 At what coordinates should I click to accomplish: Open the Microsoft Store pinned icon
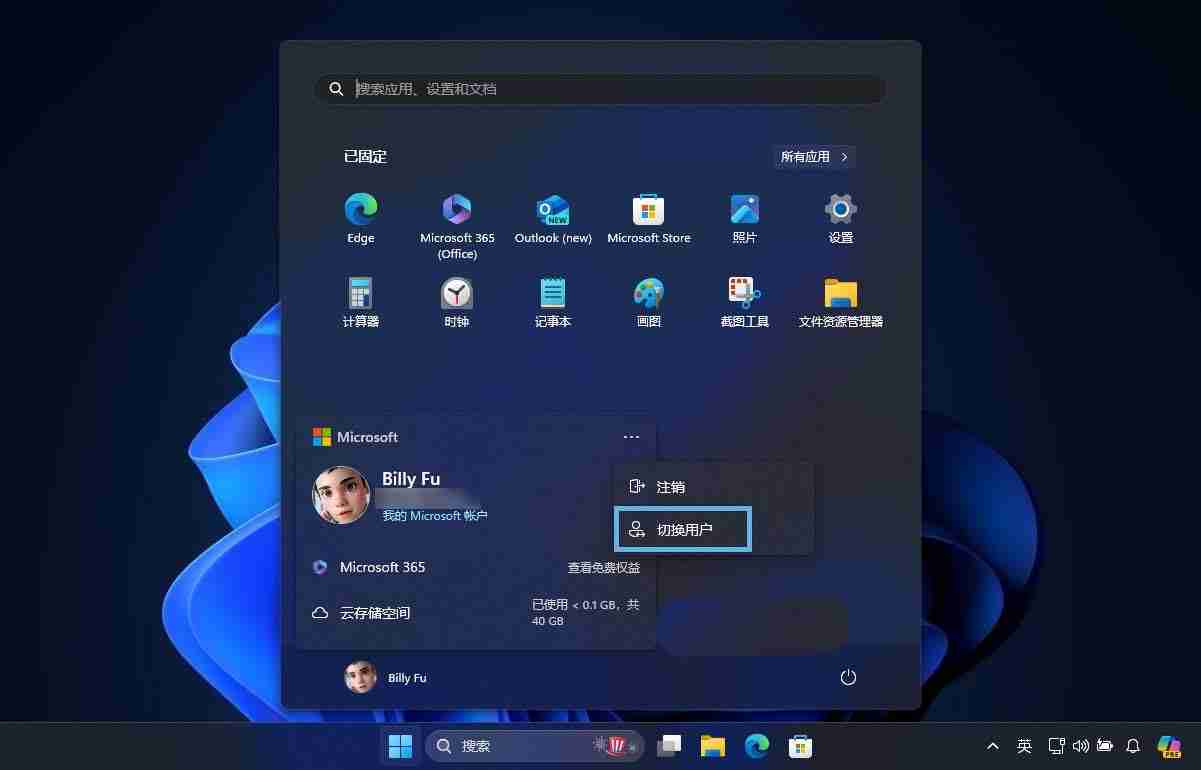[649, 212]
